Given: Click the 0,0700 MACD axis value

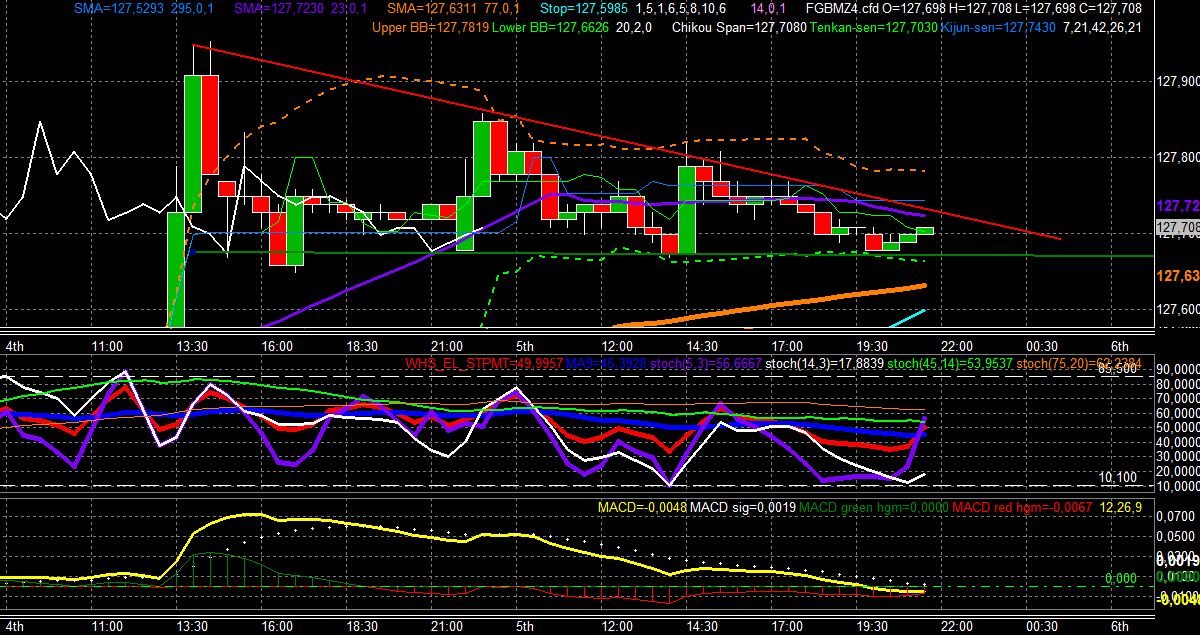Looking at the screenshot, I should coord(1178,517).
